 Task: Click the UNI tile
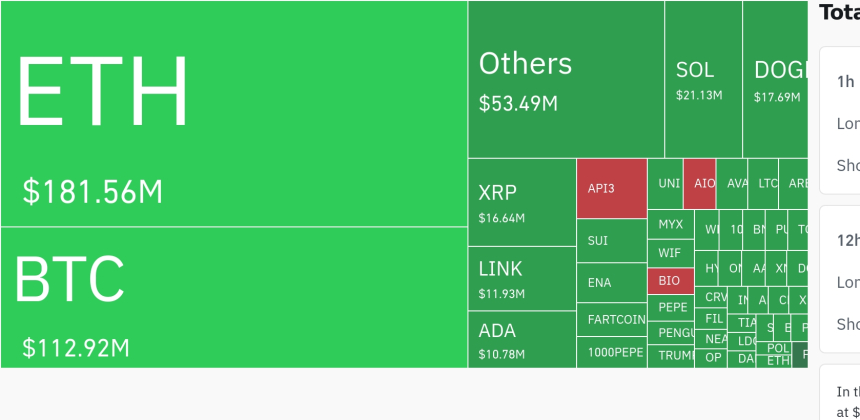pos(665,184)
